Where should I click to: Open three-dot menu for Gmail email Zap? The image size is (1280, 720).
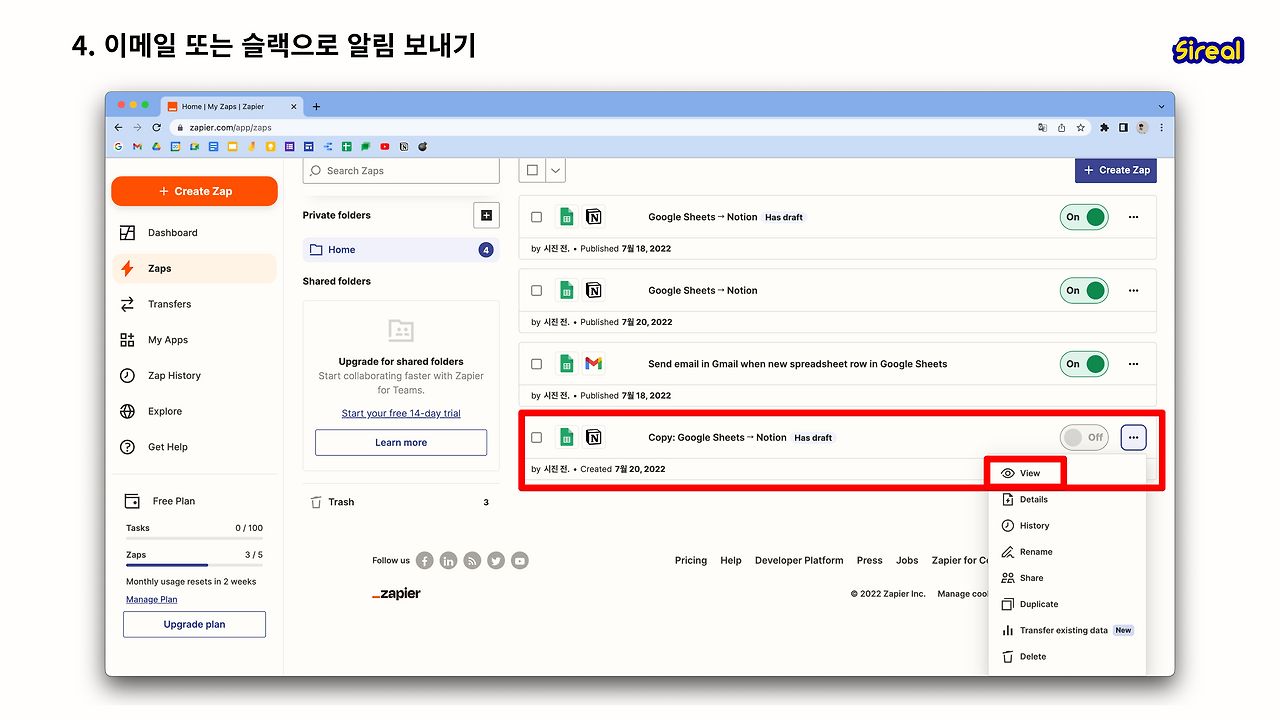click(1133, 364)
